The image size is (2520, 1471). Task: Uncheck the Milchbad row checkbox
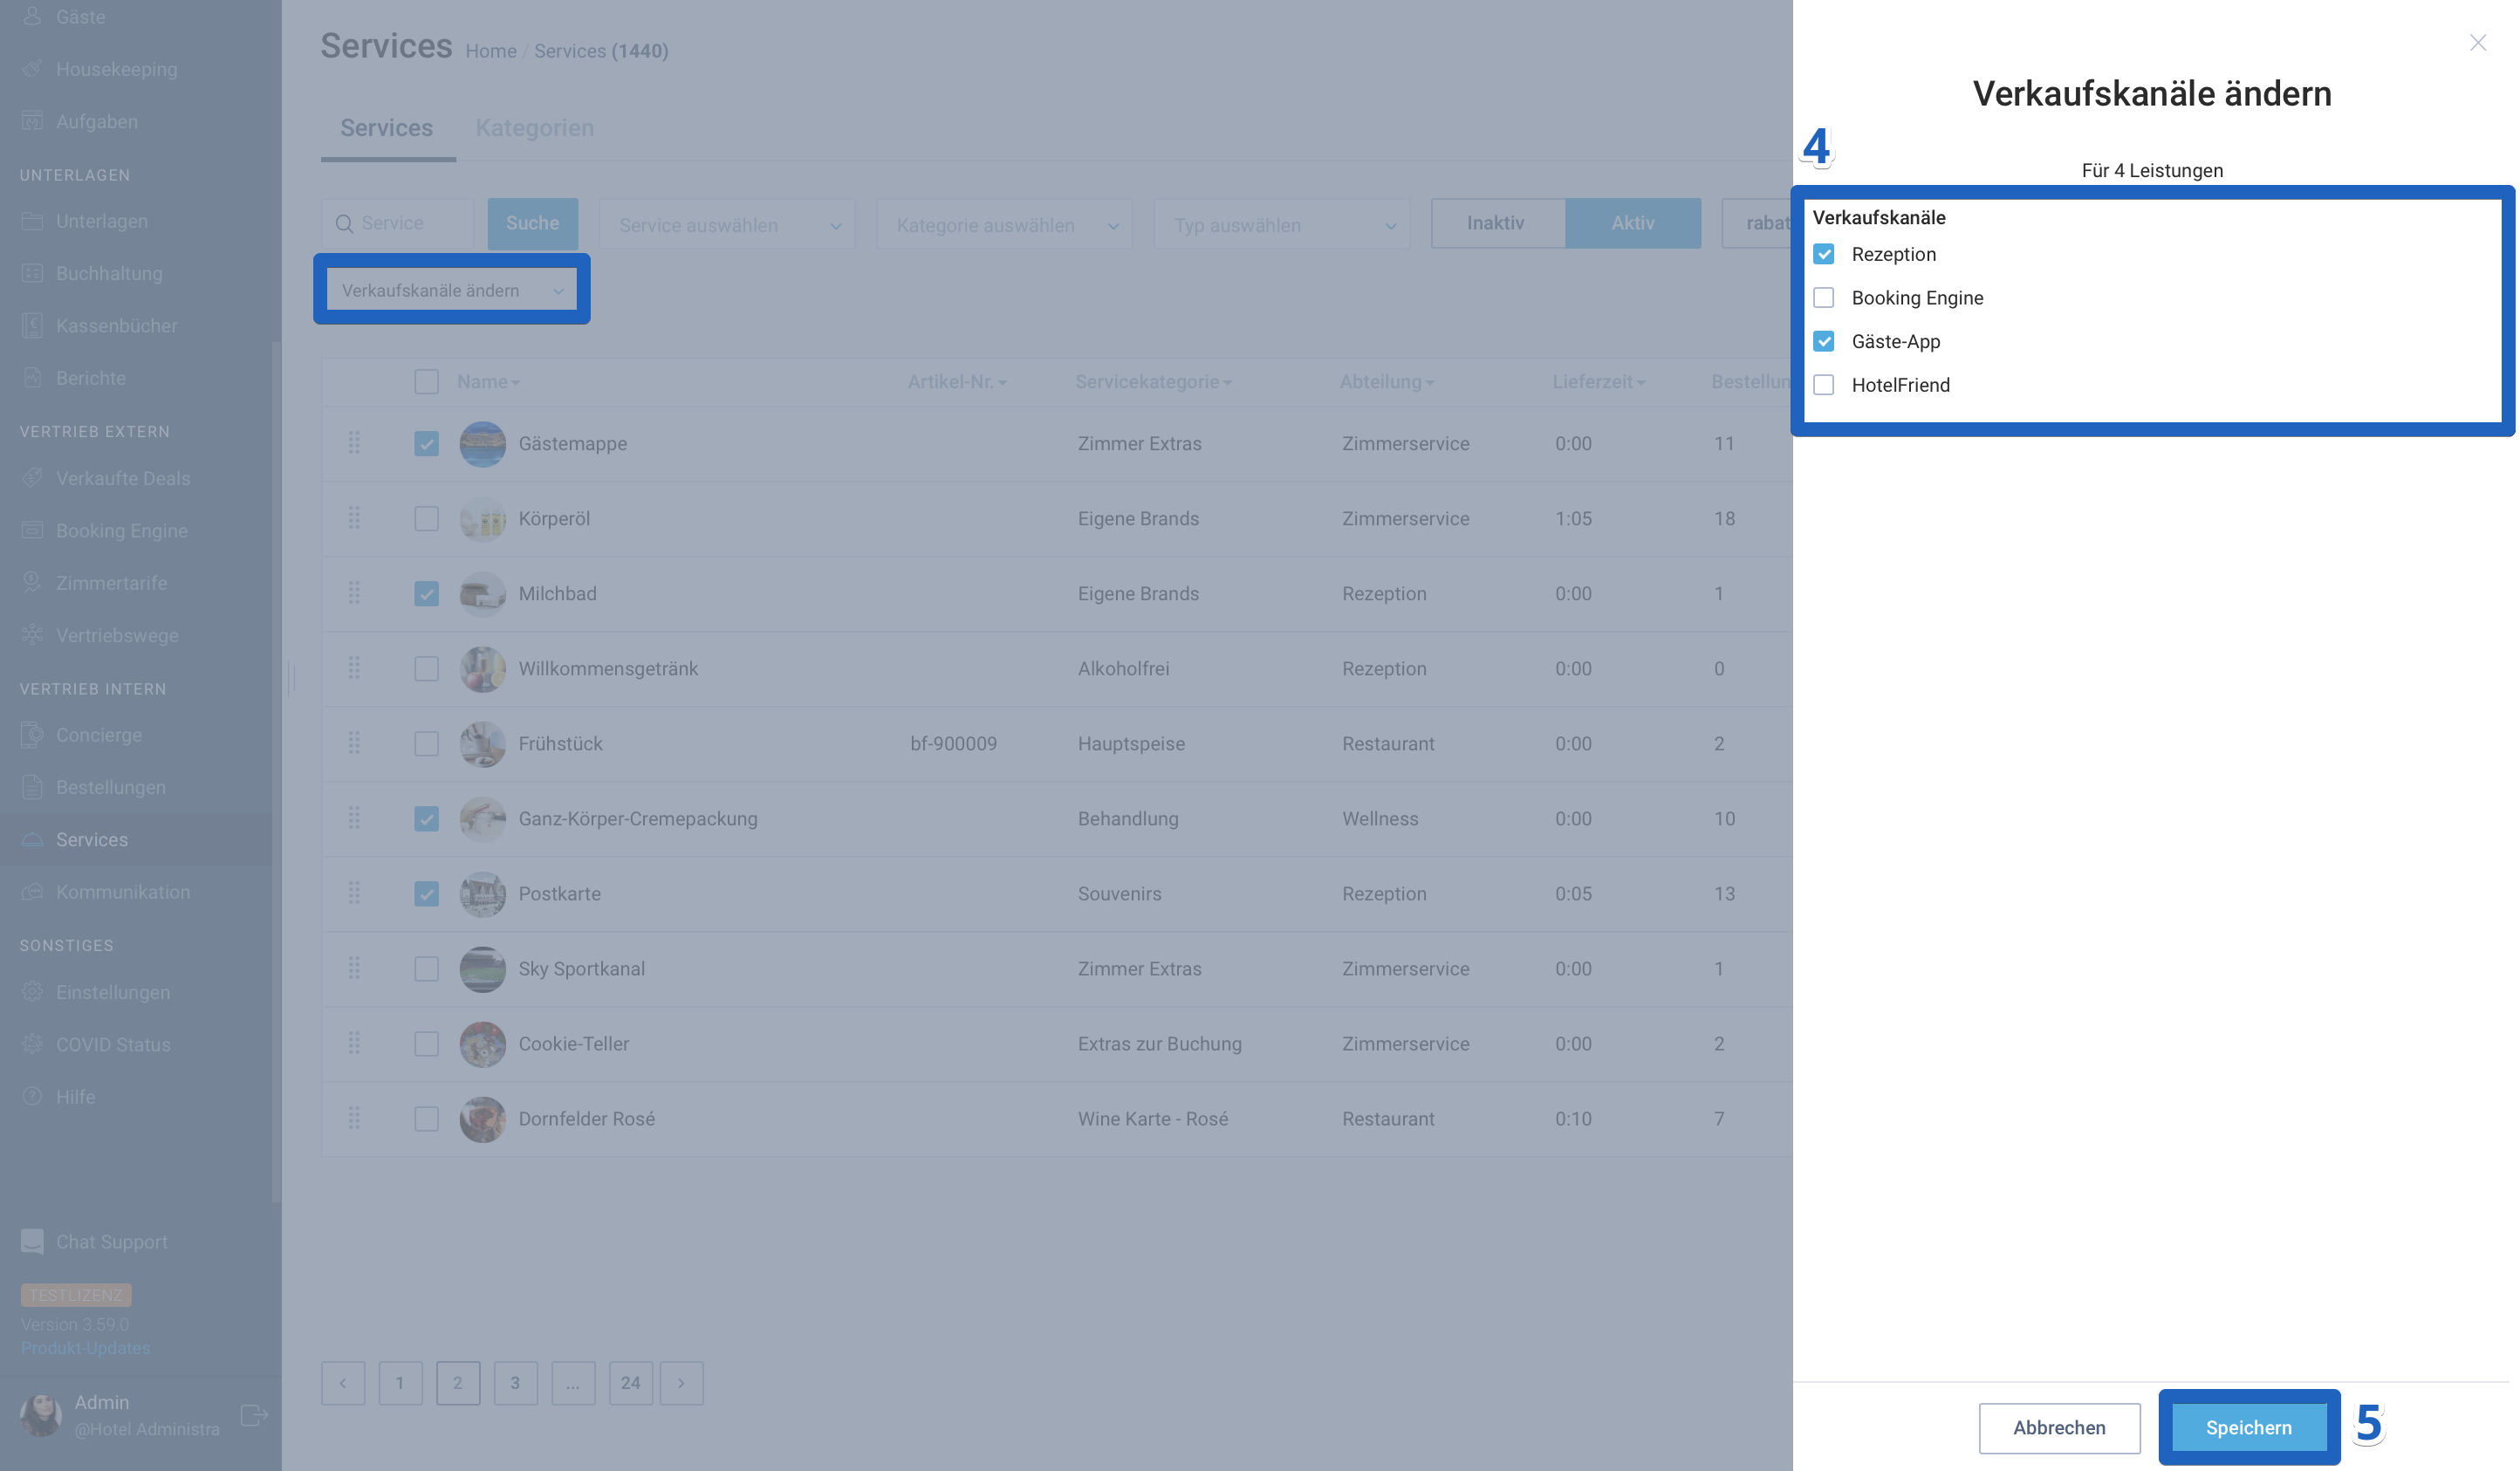pyautogui.click(x=426, y=594)
